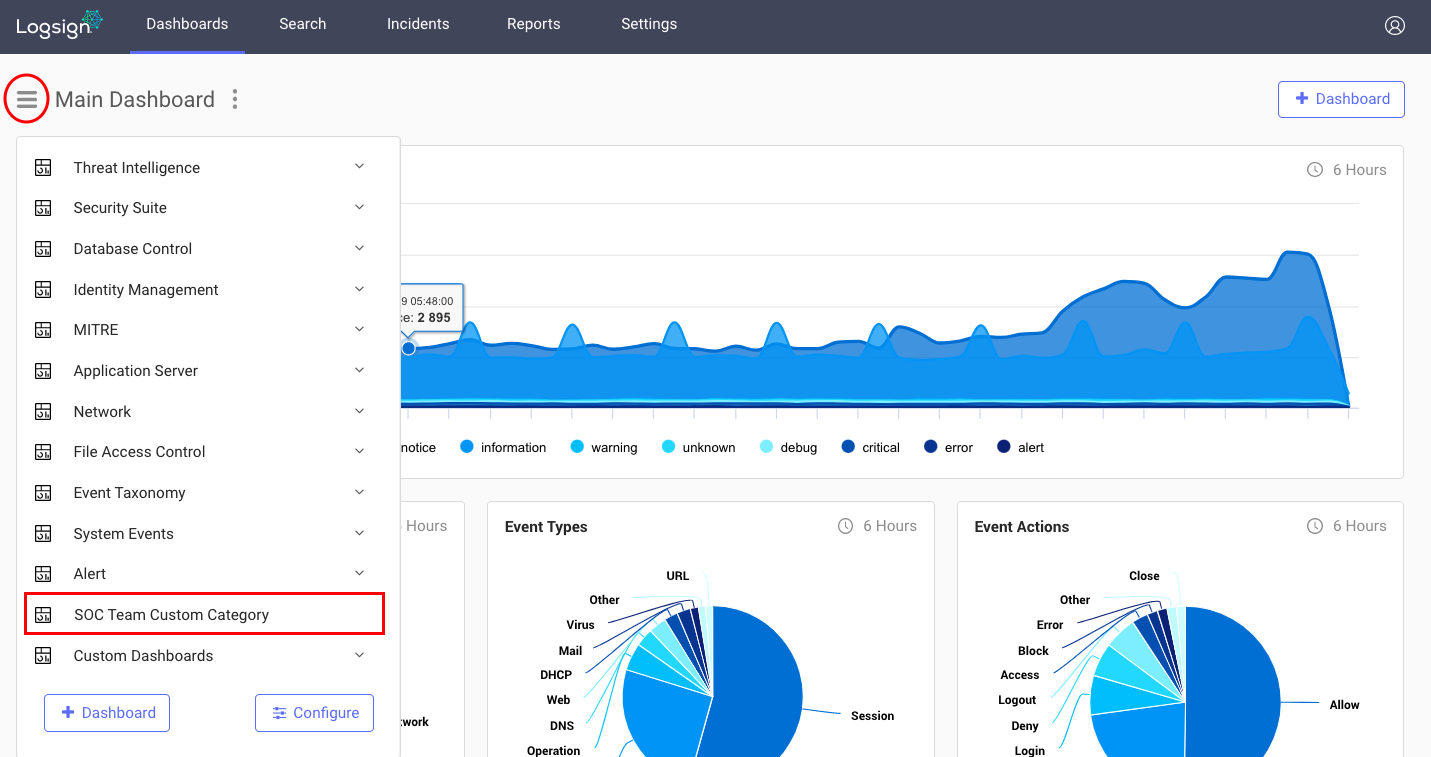The height and width of the screenshot is (757, 1431).
Task: Click the Application Server dashboard icon
Action: (43, 370)
